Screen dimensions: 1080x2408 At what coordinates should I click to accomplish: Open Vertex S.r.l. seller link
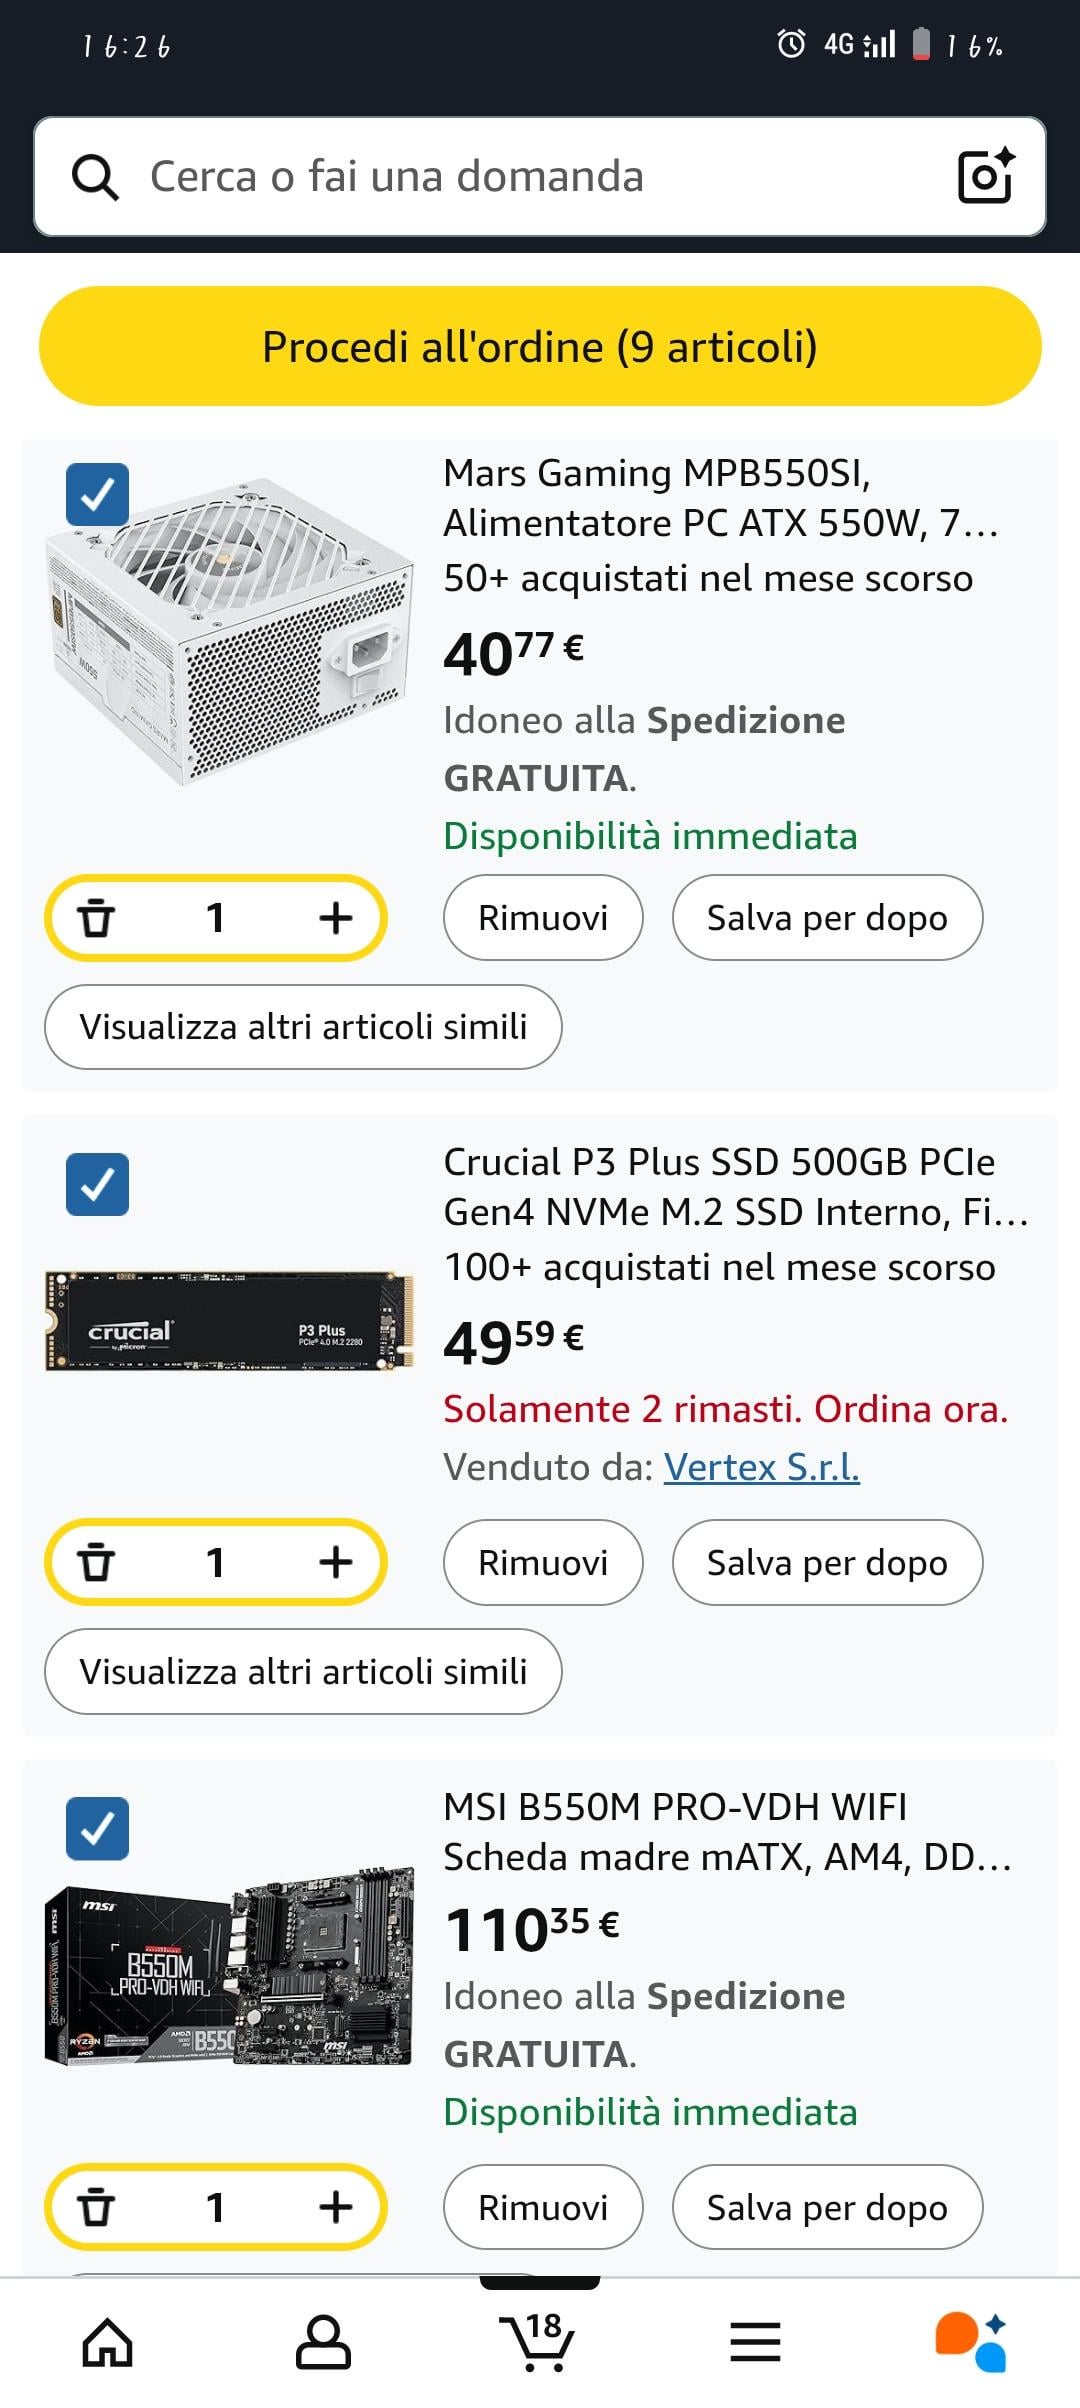pos(762,1467)
